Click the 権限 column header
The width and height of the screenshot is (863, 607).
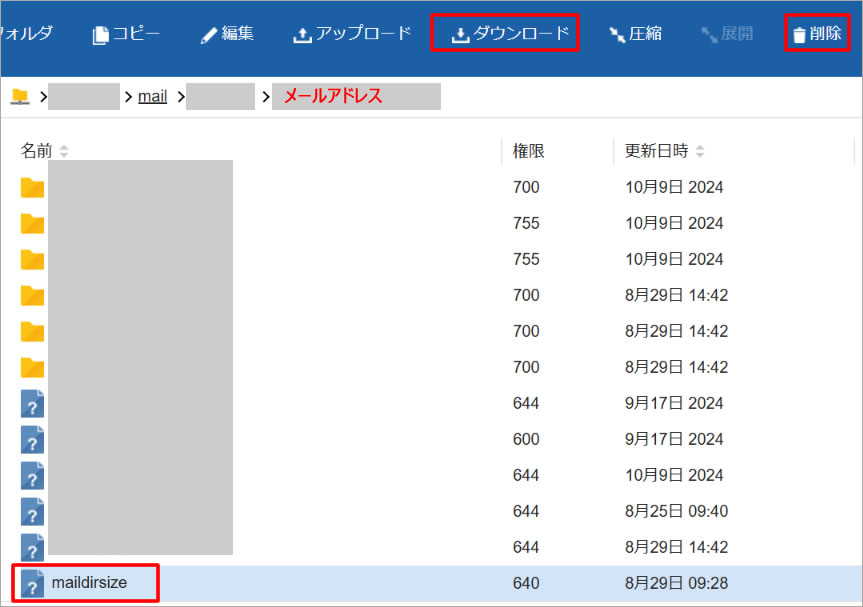(x=528, y=151)
